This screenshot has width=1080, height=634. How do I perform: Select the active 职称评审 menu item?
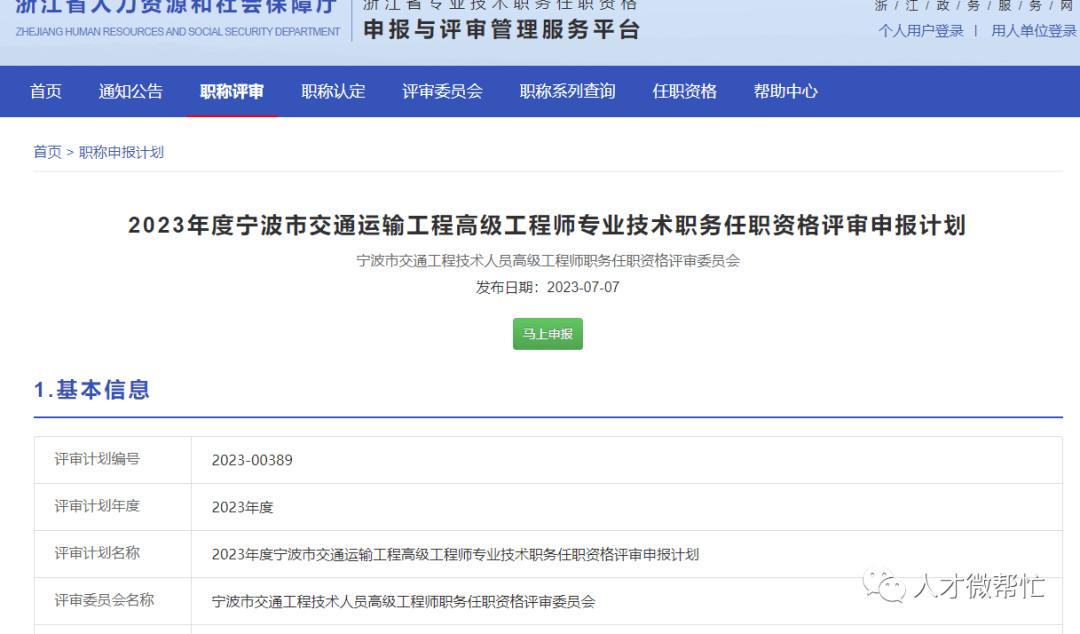(x=231, y=91)
